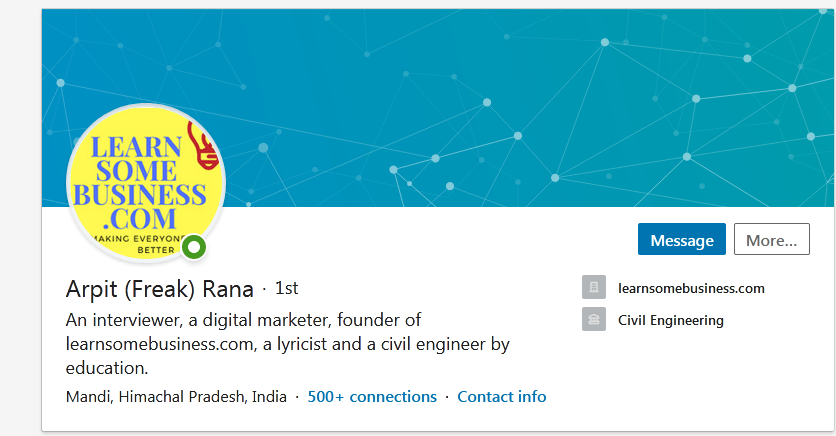836x436 pixels.
Task: Click the 1st degree connection badge
Action: click(286, 288)
